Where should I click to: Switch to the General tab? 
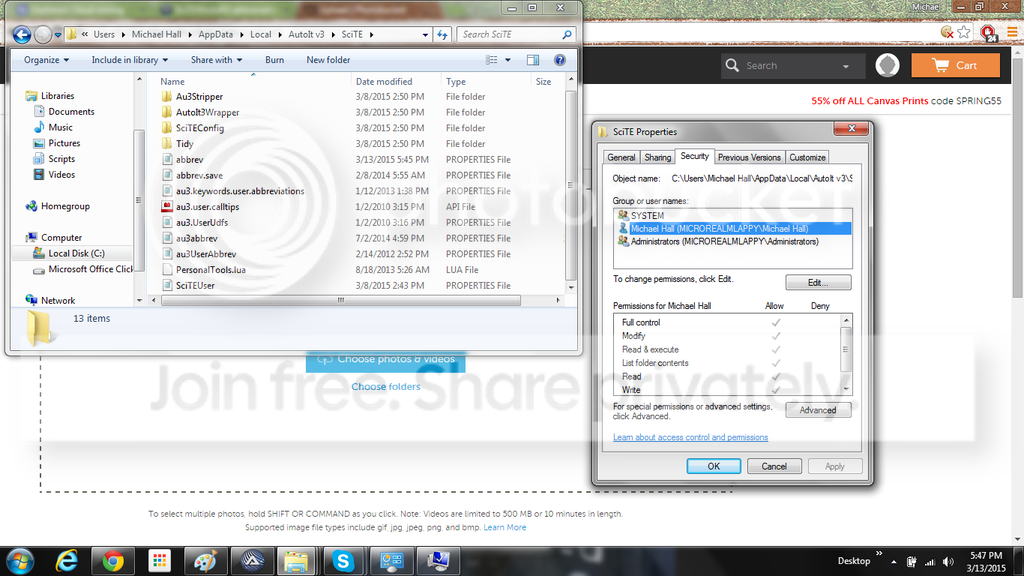click(621, 157)
